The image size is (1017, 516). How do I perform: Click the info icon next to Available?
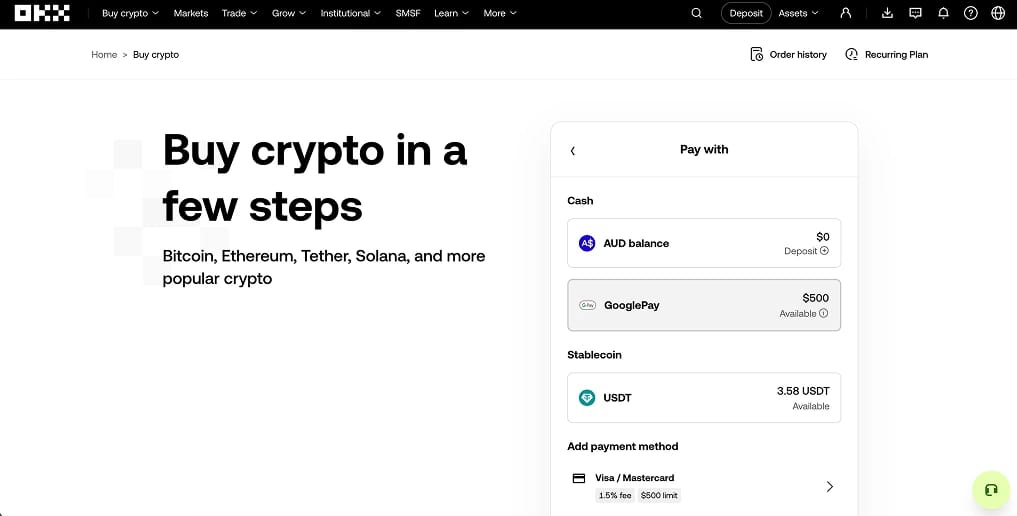[x=824, y=313]
